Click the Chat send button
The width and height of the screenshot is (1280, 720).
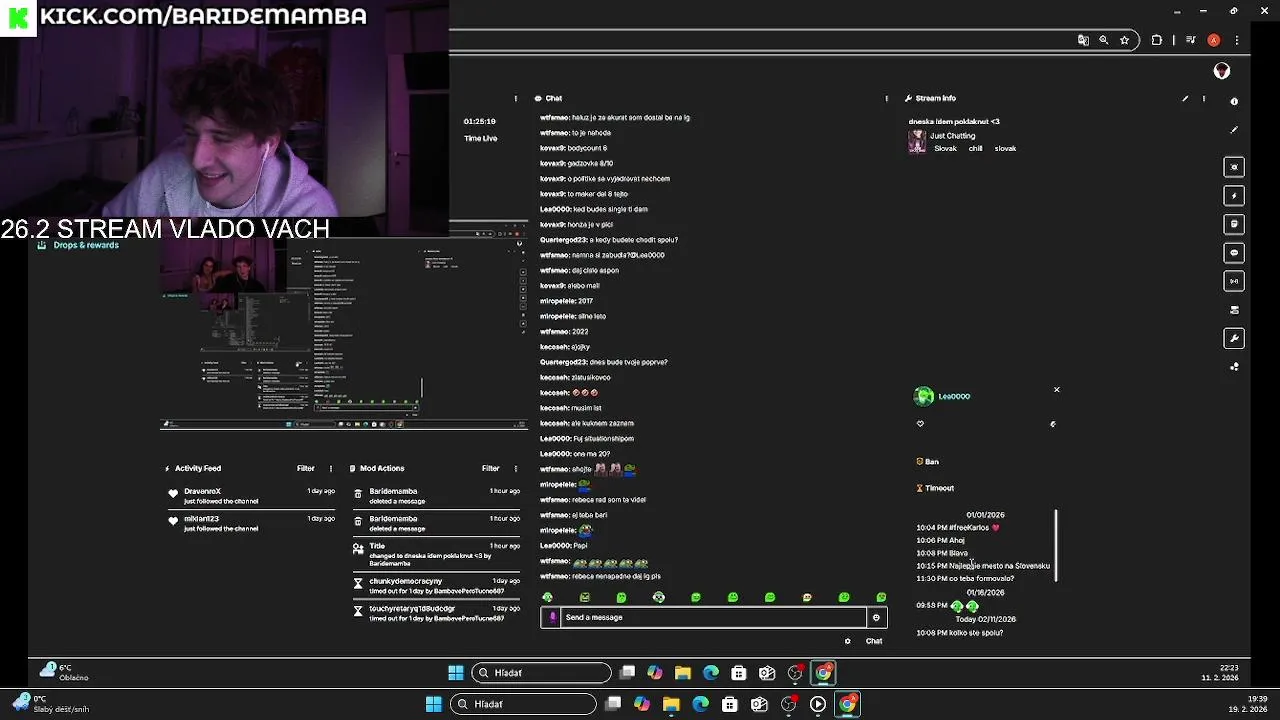pos(874,641)
